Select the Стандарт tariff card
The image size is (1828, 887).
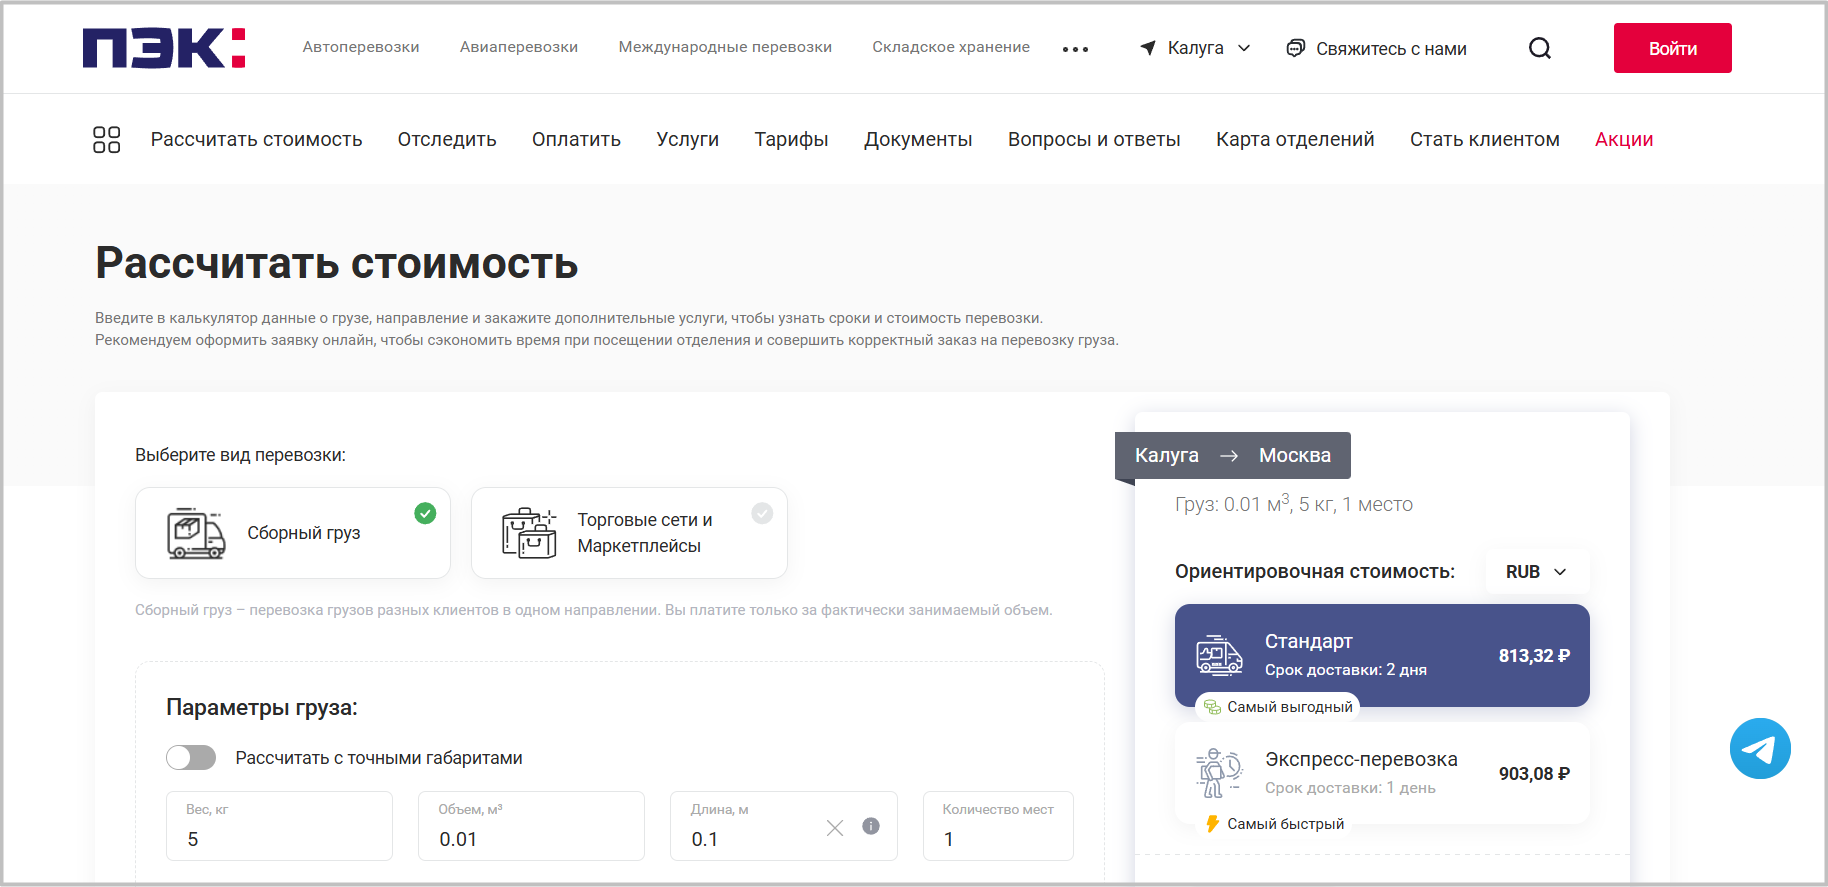pyautogui.click(x=1382, y=655)
